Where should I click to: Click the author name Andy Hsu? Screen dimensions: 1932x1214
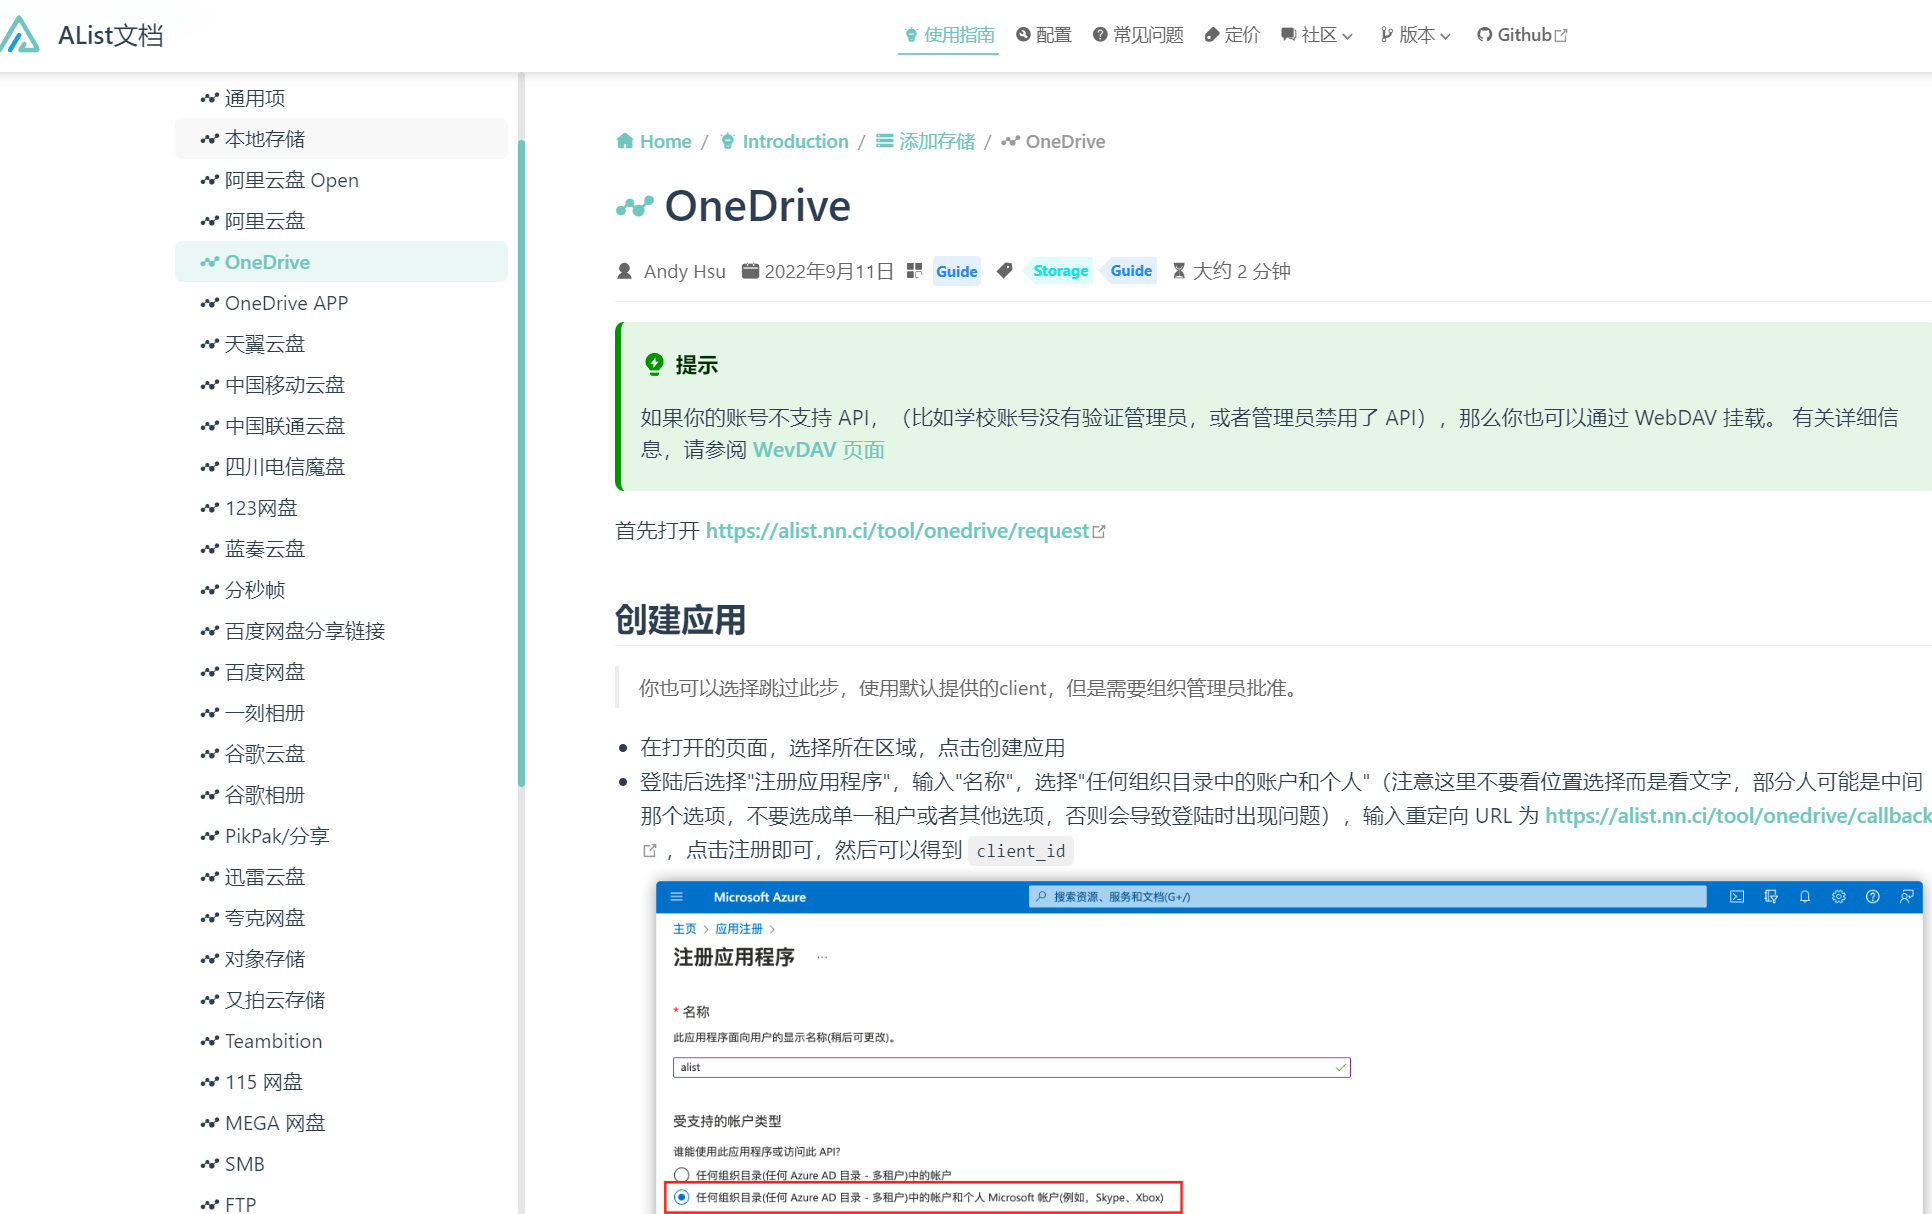pyautogui.click(x=684, y=271)
